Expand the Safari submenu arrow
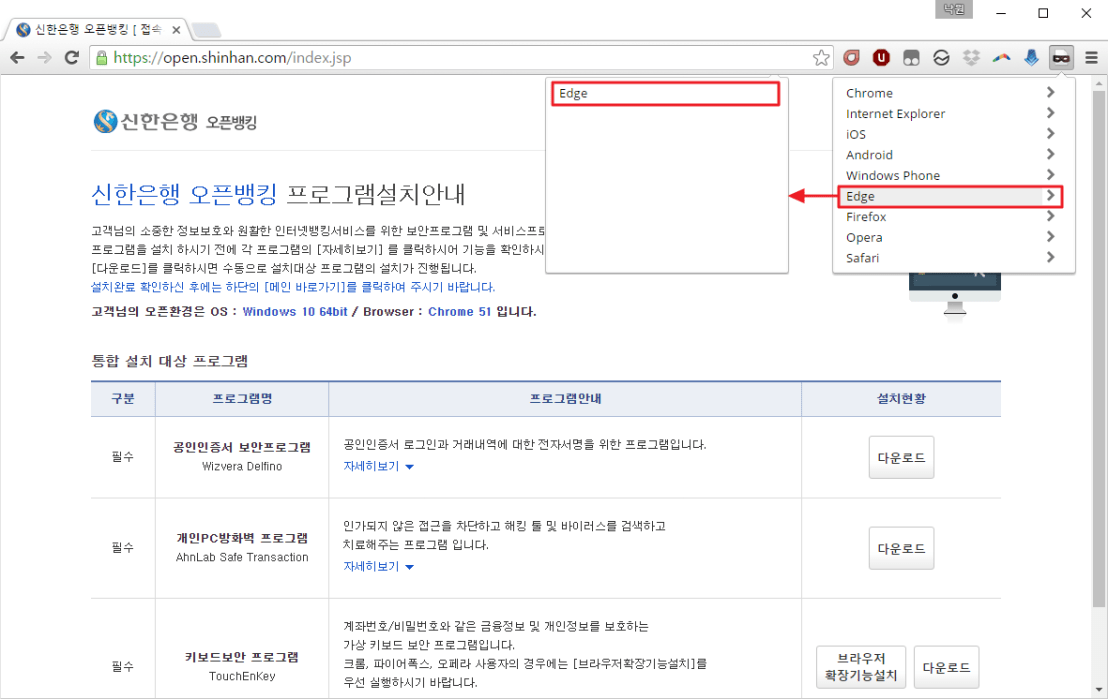 (1050, 257)
